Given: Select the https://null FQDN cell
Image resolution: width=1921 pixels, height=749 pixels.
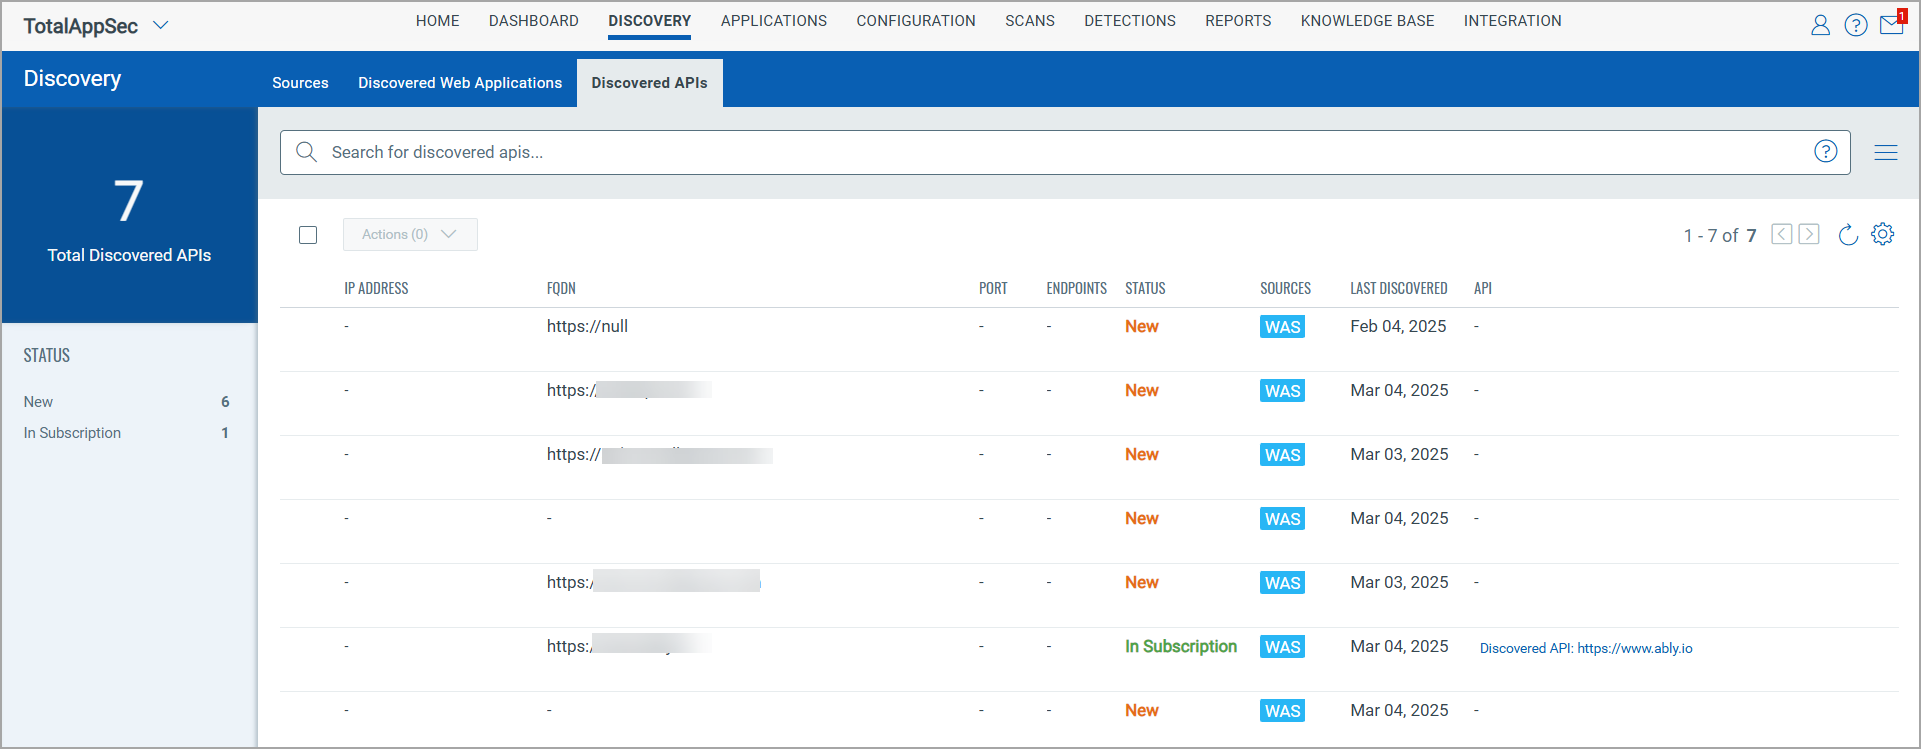Looking at the screenshot, I should tap(587, 326).
